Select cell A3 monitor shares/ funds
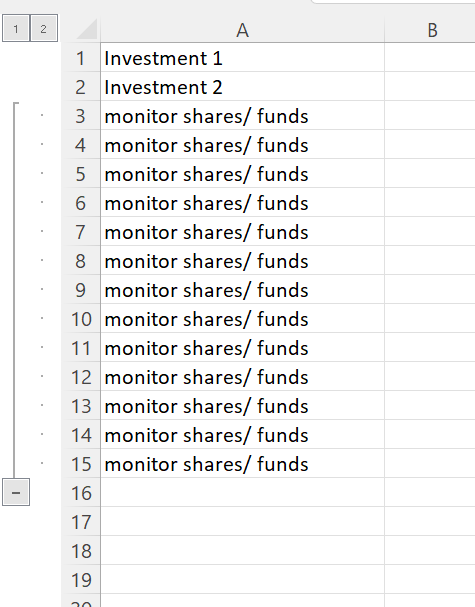 click(x=242, y=115)
